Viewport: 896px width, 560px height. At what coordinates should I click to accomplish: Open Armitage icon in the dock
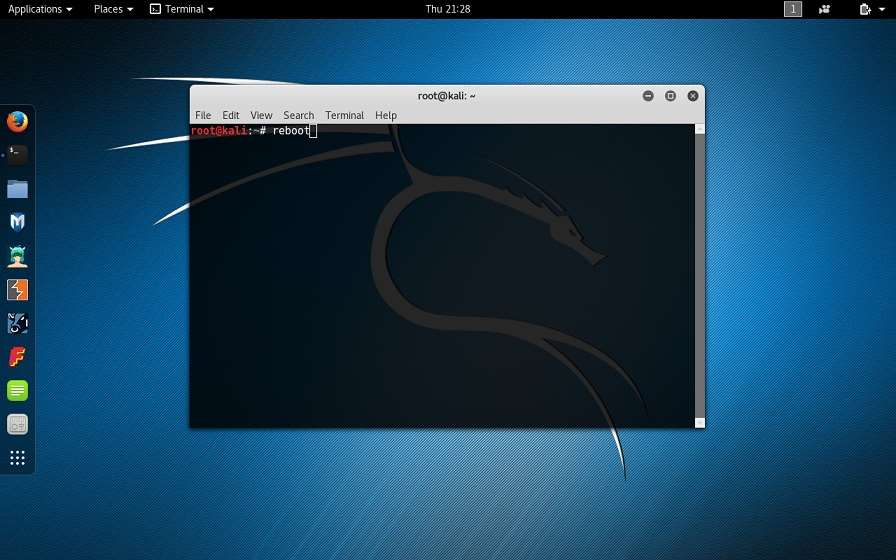pyautogui.click(x=17, y=256)
